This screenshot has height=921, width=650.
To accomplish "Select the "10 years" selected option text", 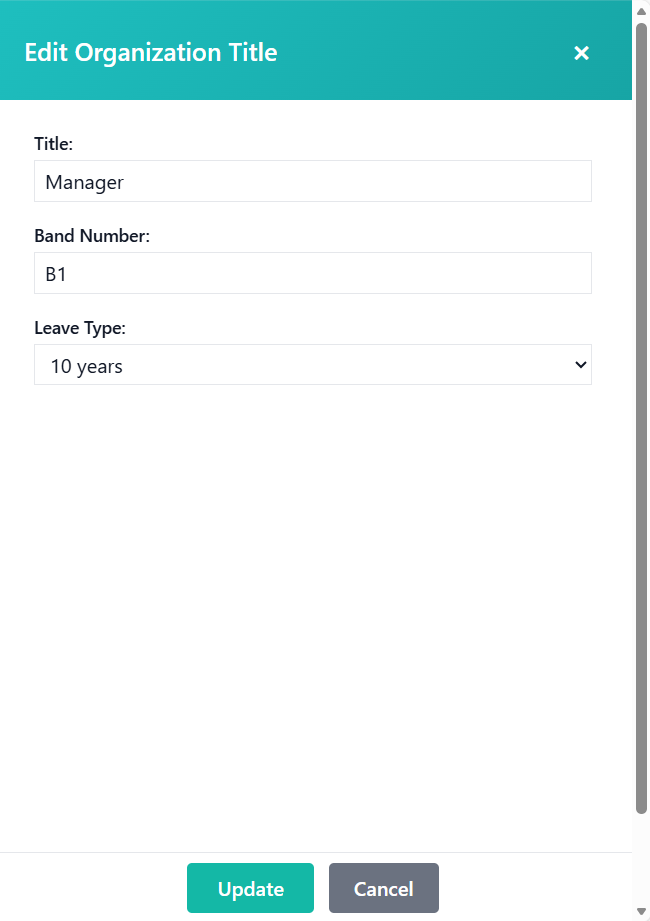I will click(x=87, y=367).
